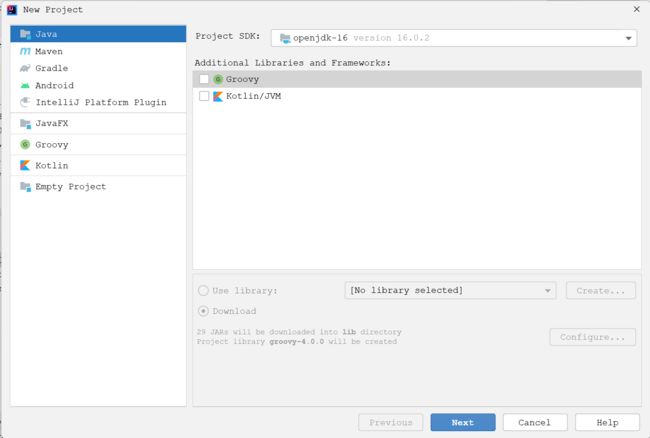The width and height of the screenshot is (650, 438).
Task: Click the Groovy icon in frameworks list
Action: (218, 79)
